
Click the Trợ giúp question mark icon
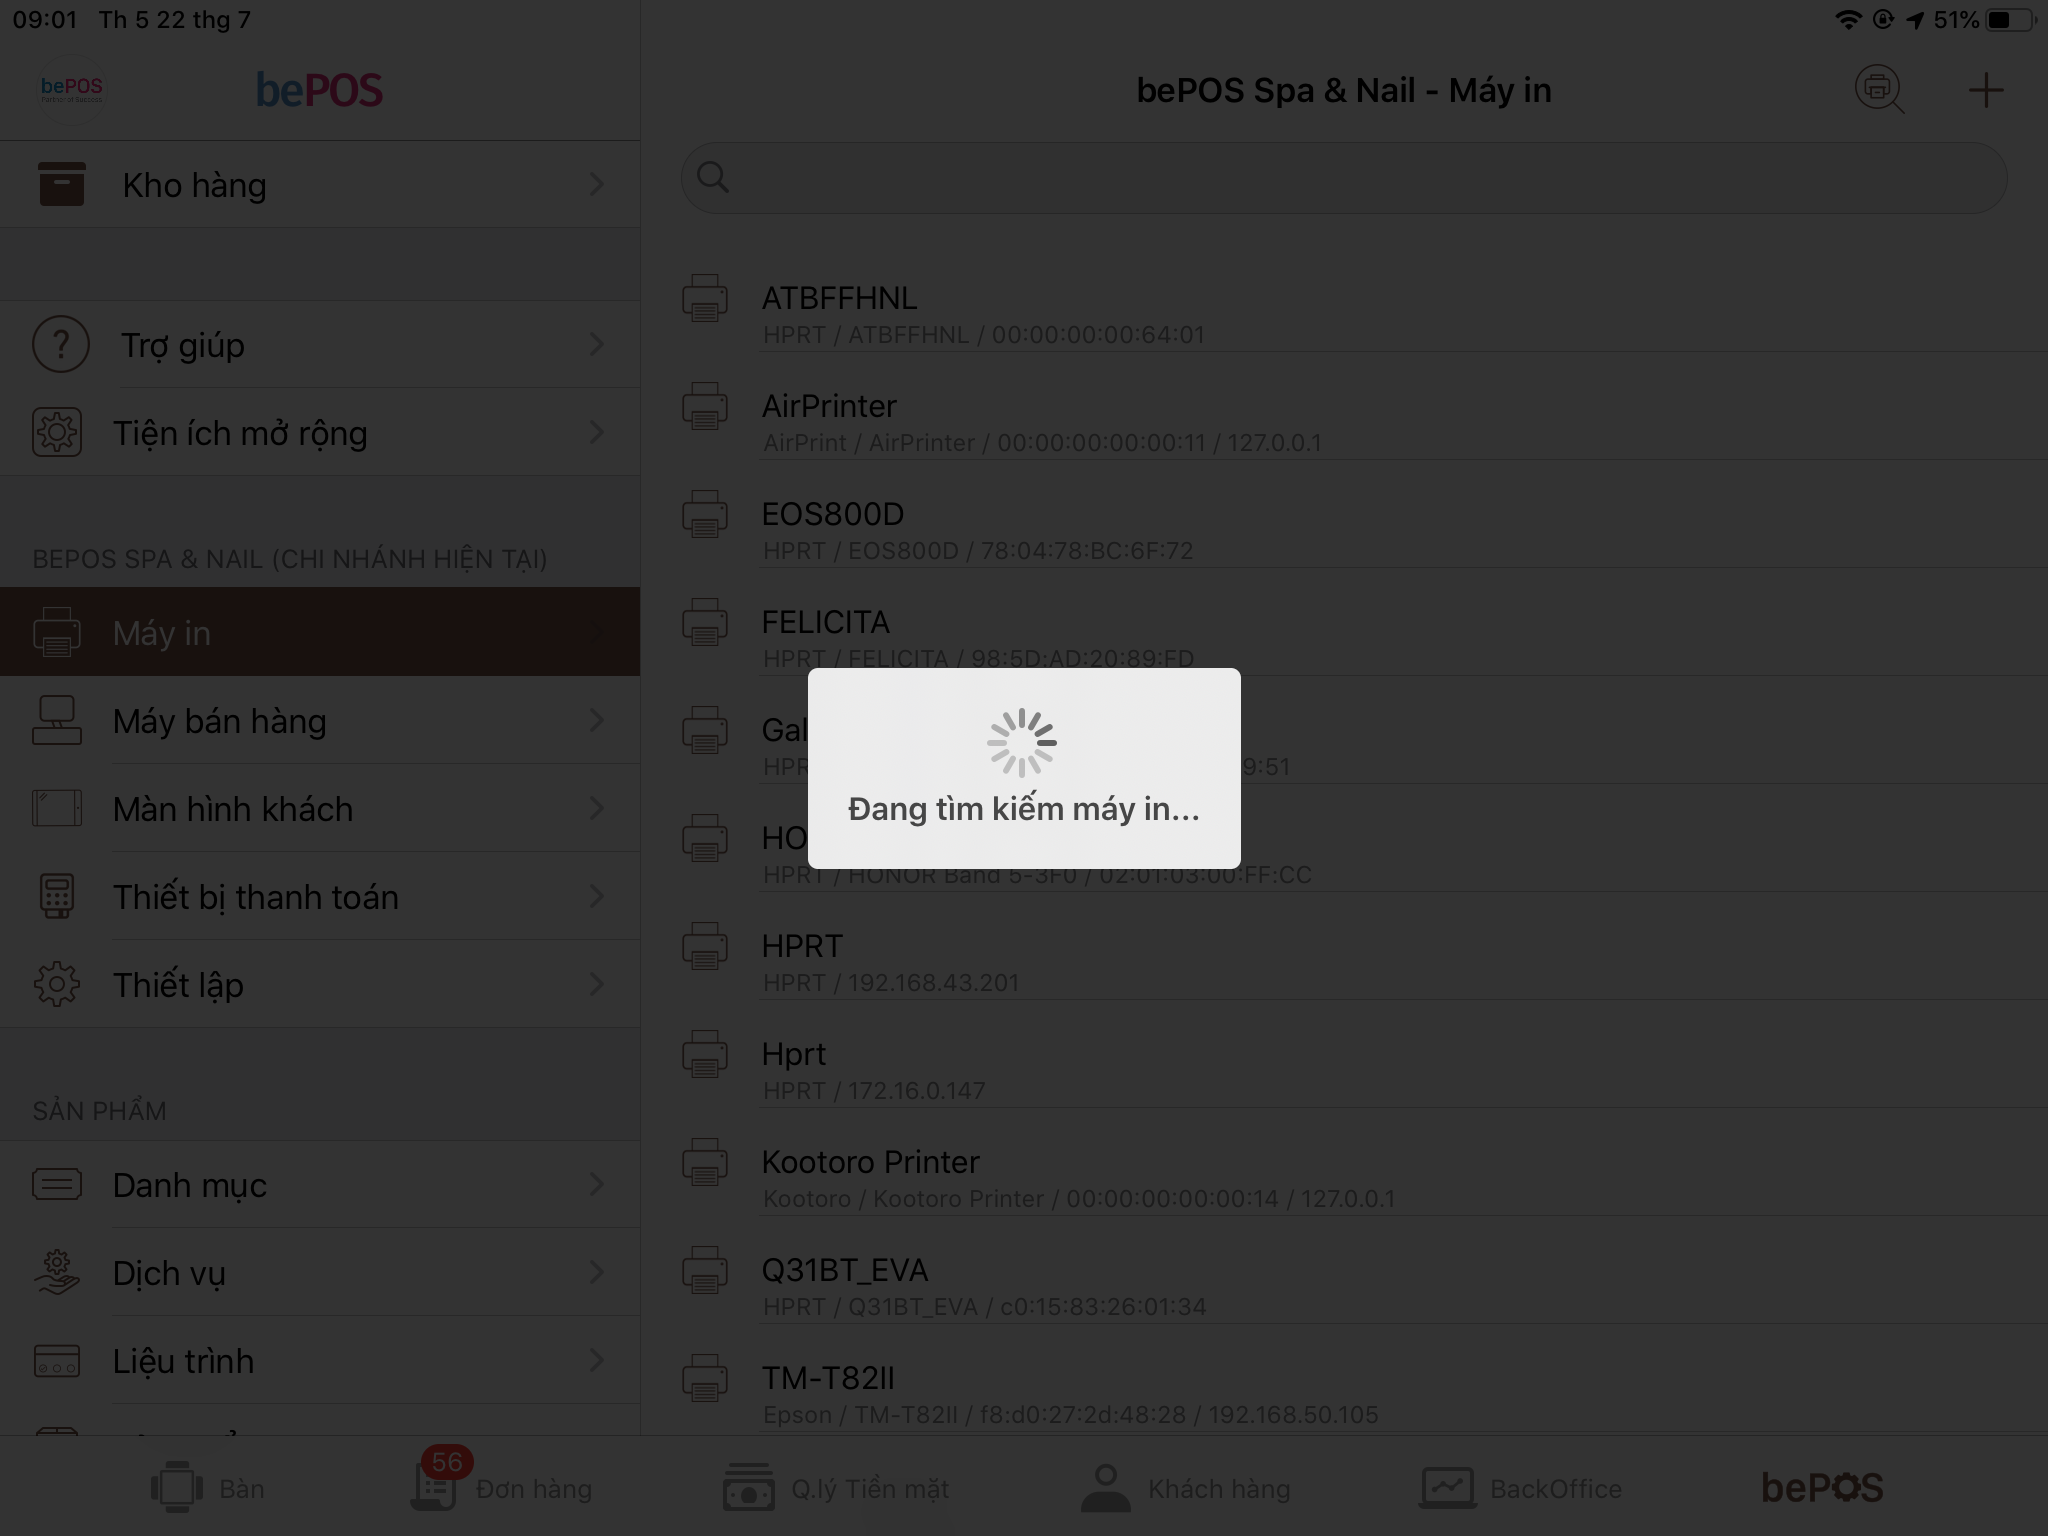pyautogui.click(x=60, y=344)
